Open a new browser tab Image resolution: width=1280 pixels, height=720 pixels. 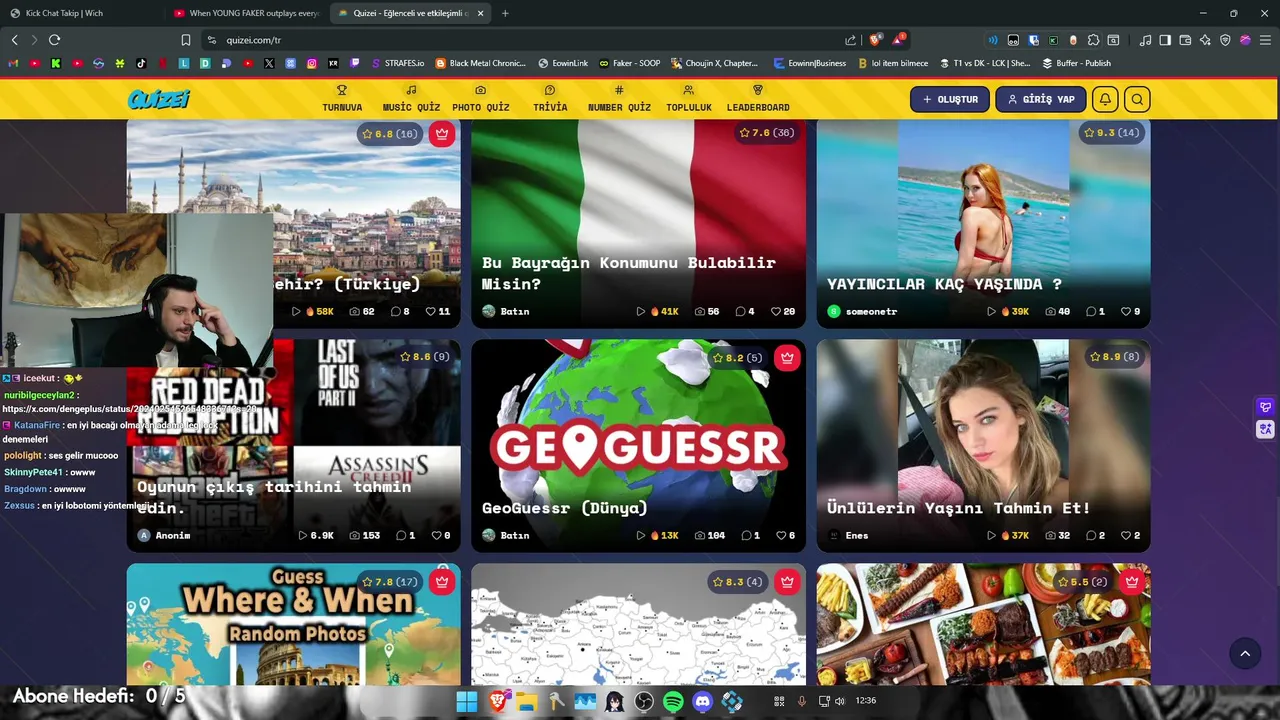tap(504, 13)
